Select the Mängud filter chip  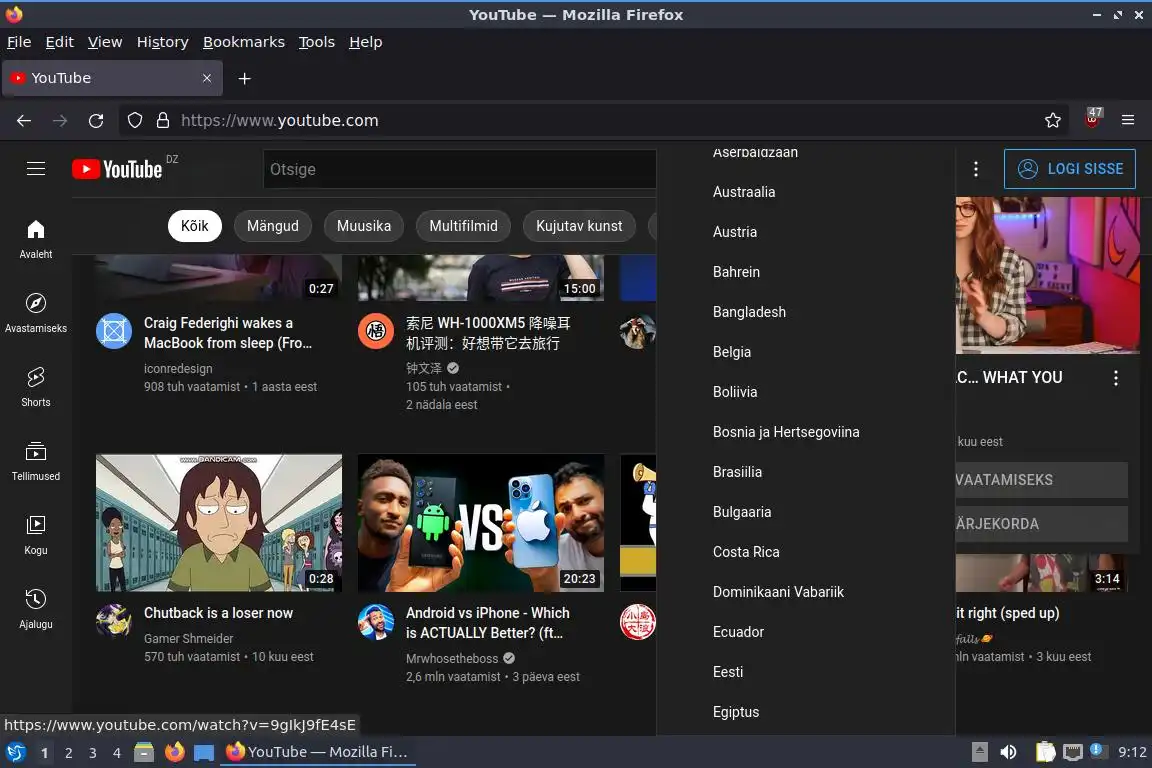point(273,226)
